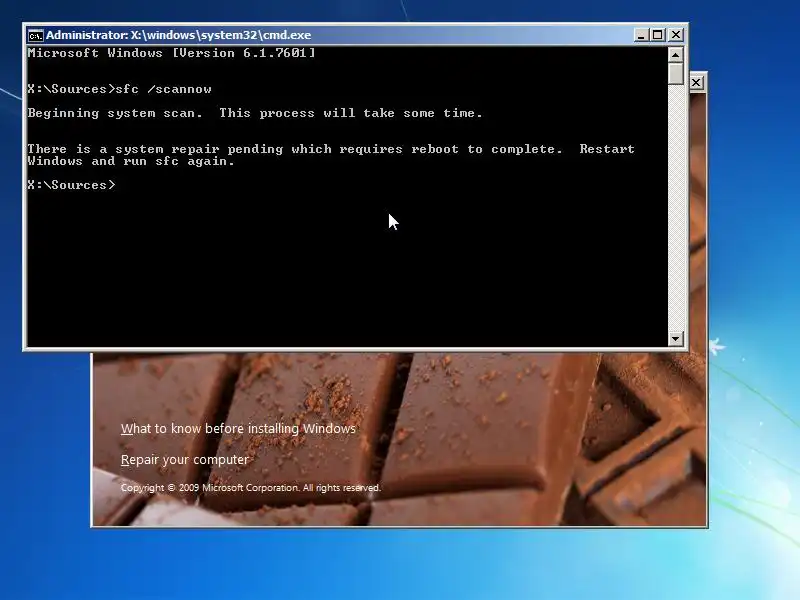This screenshot has height=600, width=800.
Task: Minimize the Administrator cmd.exe window
Action: [x=641, y=35]
